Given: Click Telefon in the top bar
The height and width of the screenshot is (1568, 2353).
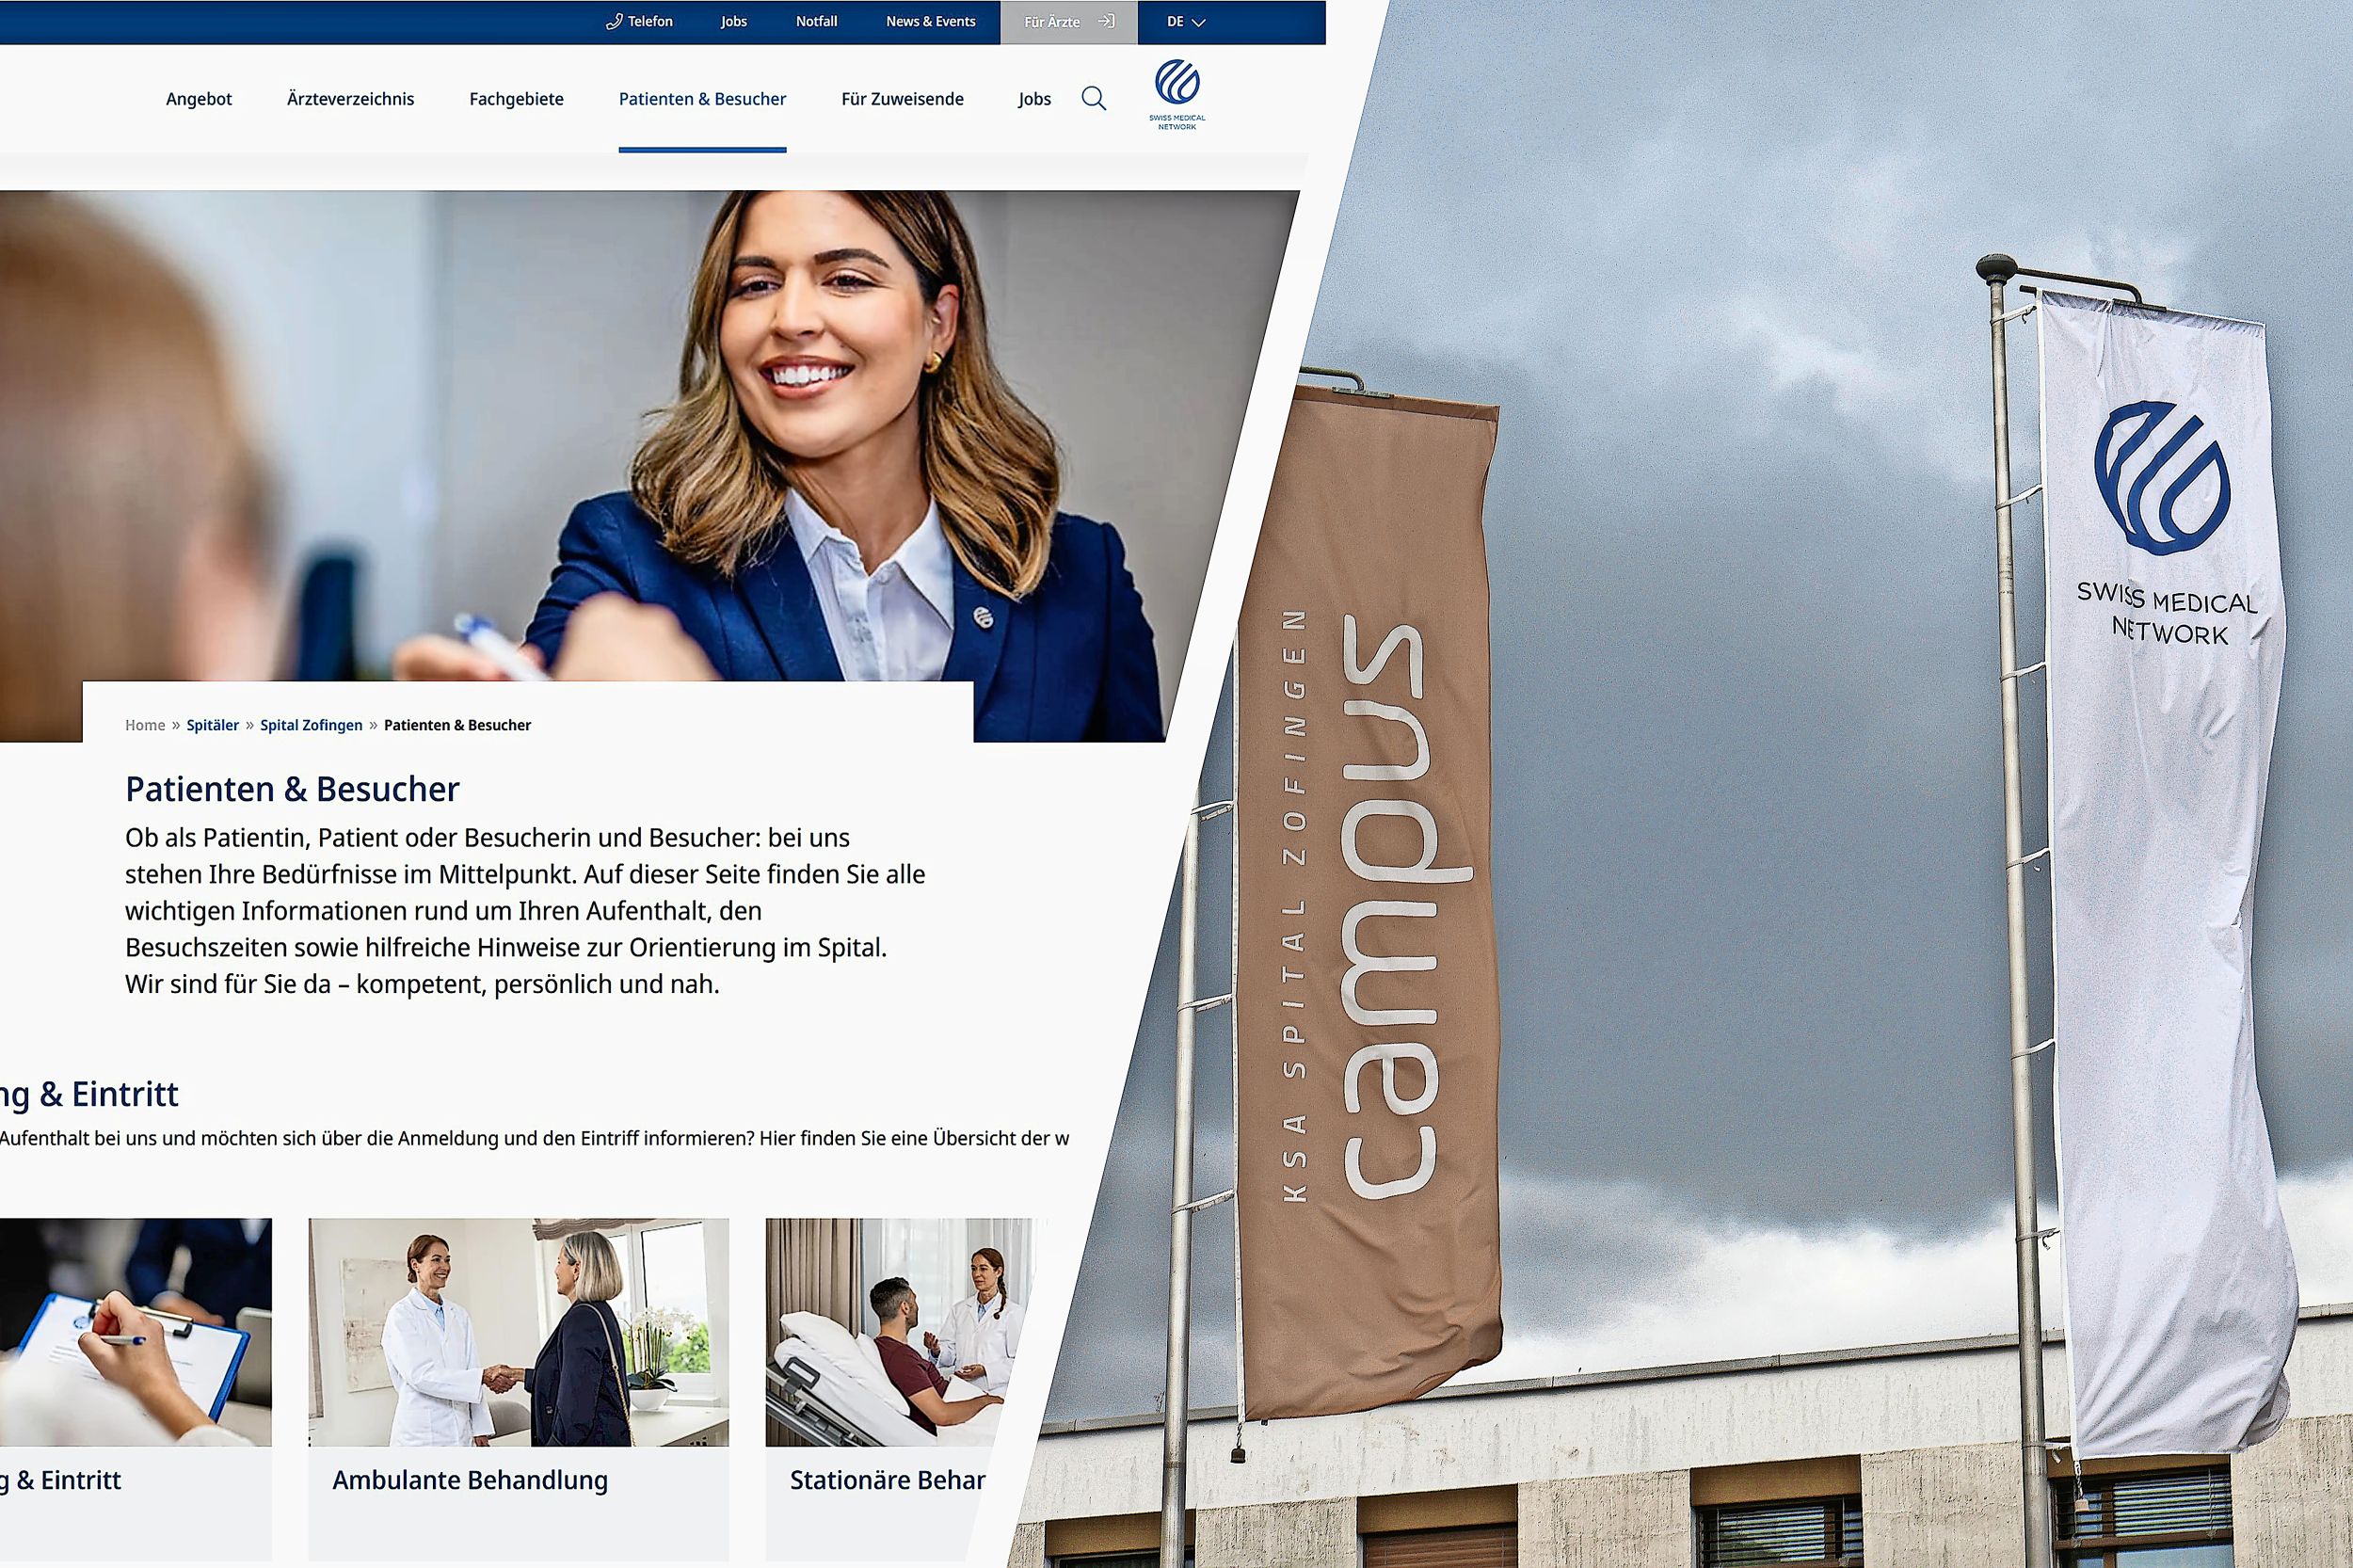Looking at the screenshot, I should (x=650, y=21).
